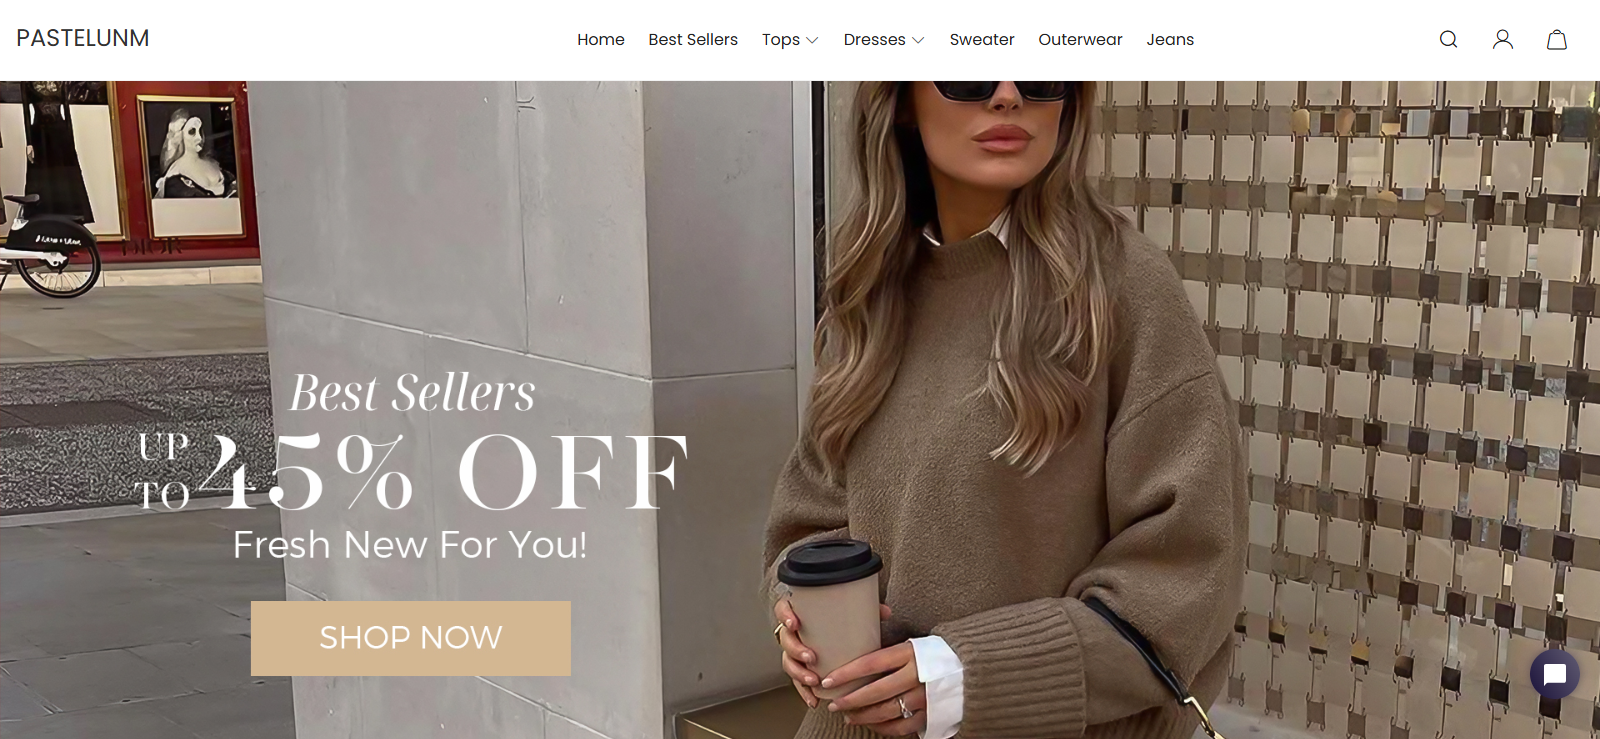Click the SHOP NOW button
This screenshot has width=1600, height=739.
point(411,638)
